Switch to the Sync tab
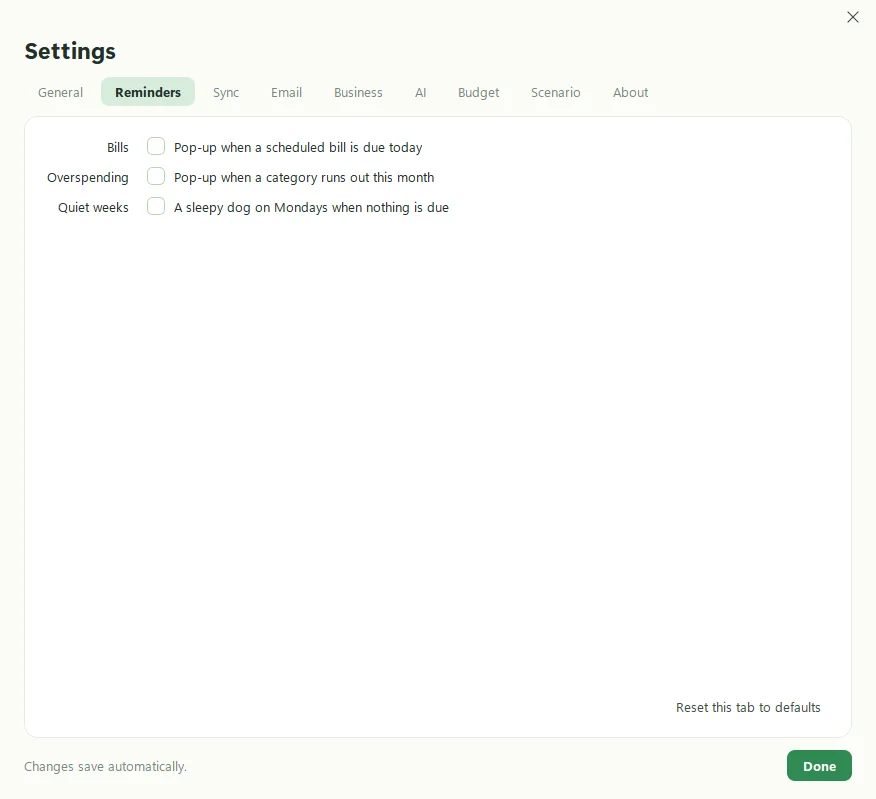876x799 pixels. (x=226, y=92)
